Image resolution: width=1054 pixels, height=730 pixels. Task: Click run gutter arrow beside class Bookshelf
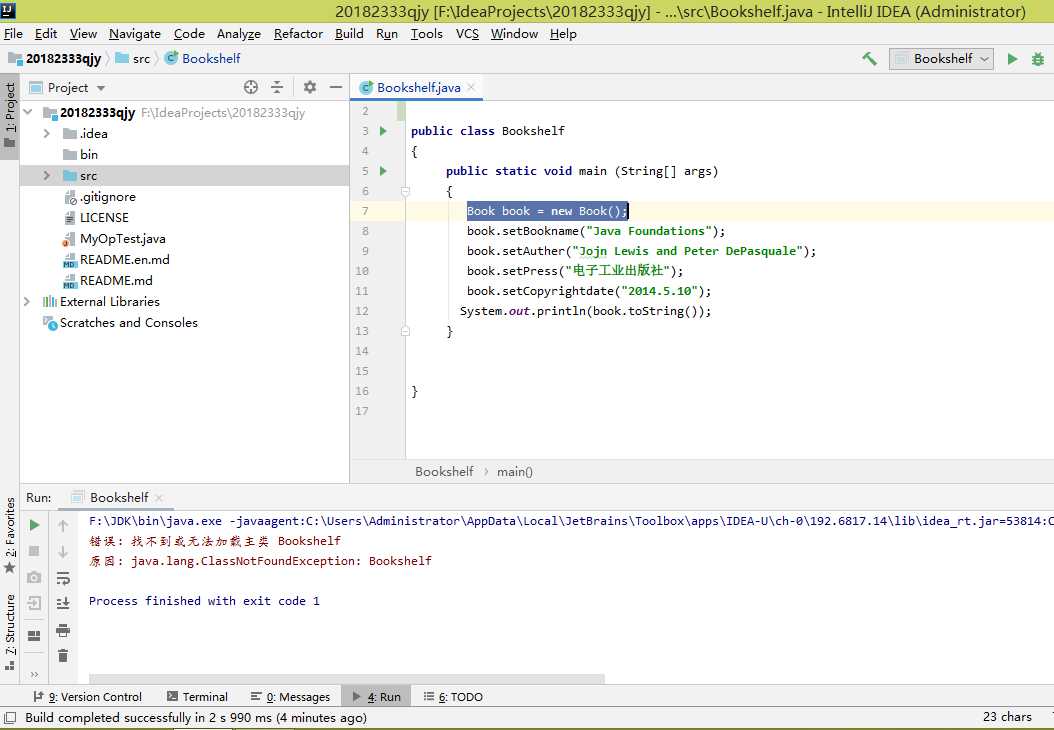pyautogui.click(x=383, y=131)
